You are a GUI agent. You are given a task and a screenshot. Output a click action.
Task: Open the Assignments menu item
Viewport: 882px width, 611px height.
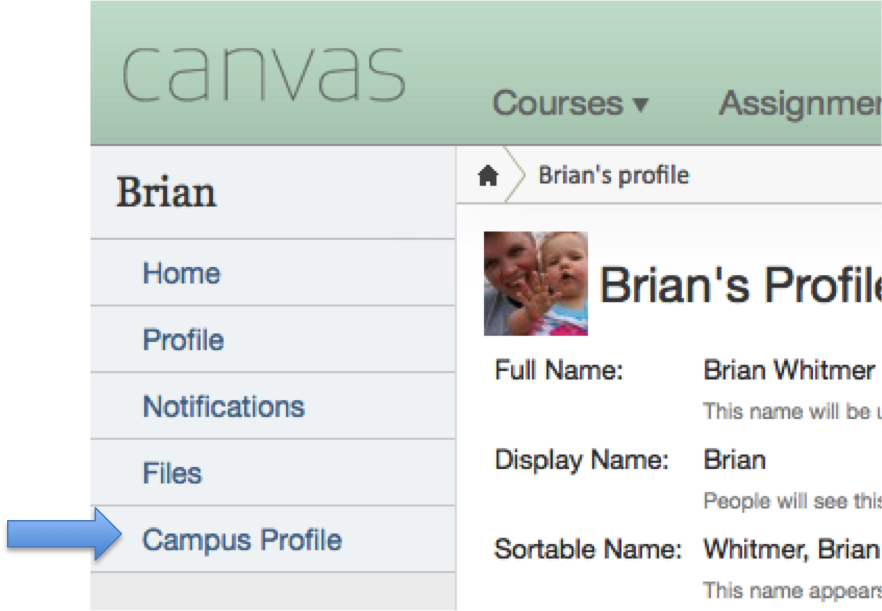[x=800, y=103]
